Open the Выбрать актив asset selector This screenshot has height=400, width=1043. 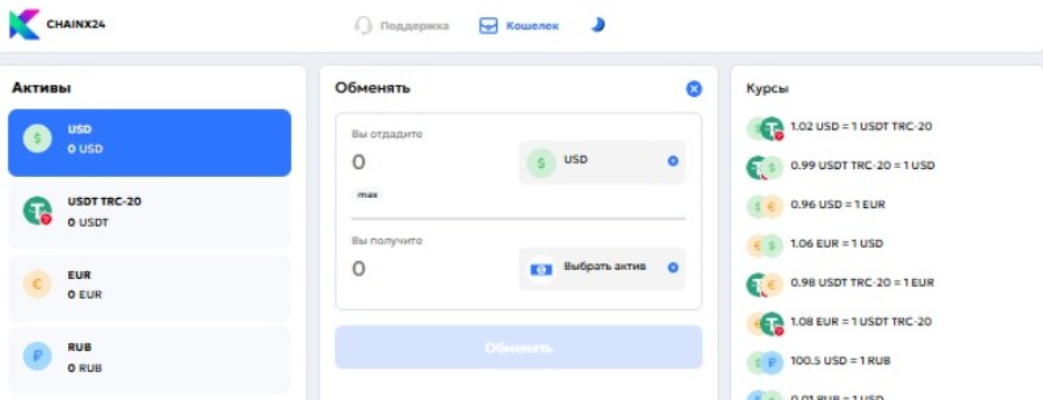602,268
